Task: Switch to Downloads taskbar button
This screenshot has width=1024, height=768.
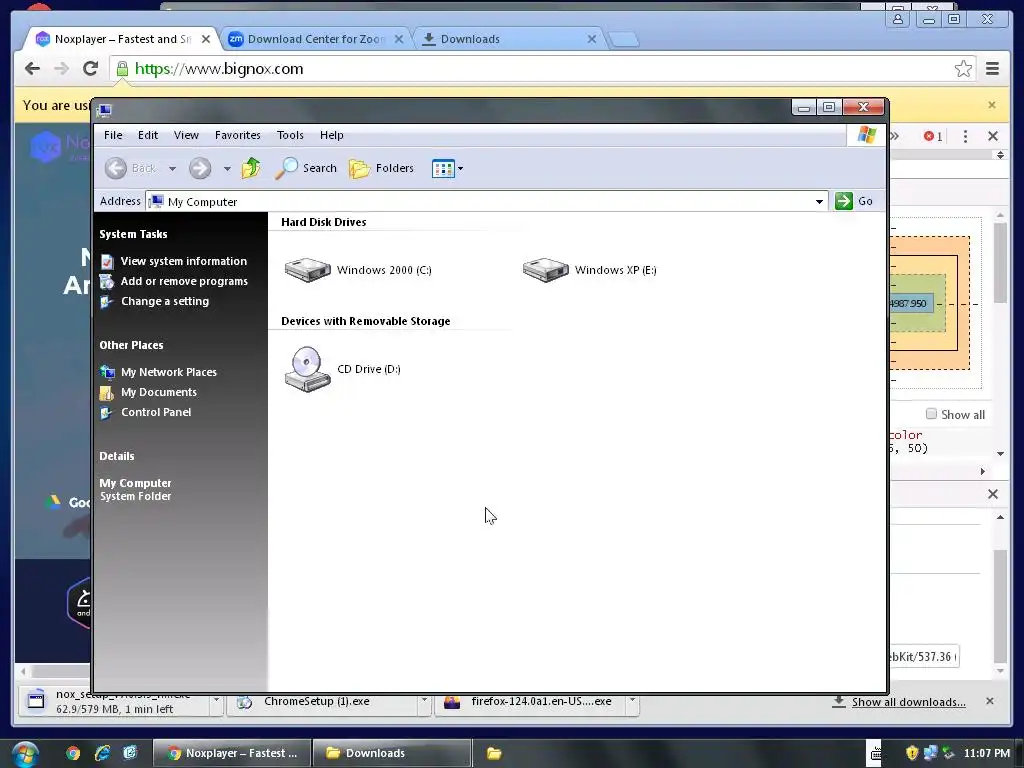Action: [x=392, y=753]
